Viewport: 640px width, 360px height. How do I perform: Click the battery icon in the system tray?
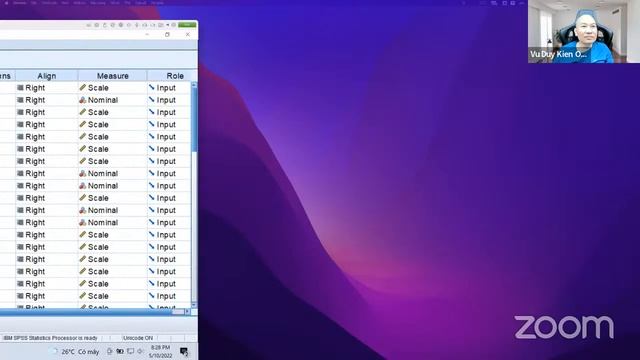(x=120, y=351)
